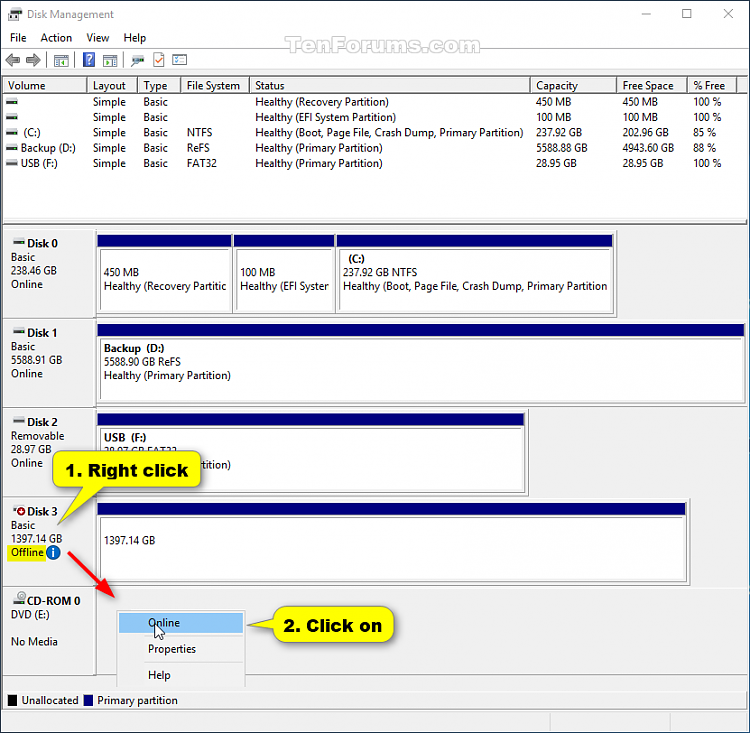The image size is (750, 733).
Task: Choose Help in the context menu
Action: [181, 675]
